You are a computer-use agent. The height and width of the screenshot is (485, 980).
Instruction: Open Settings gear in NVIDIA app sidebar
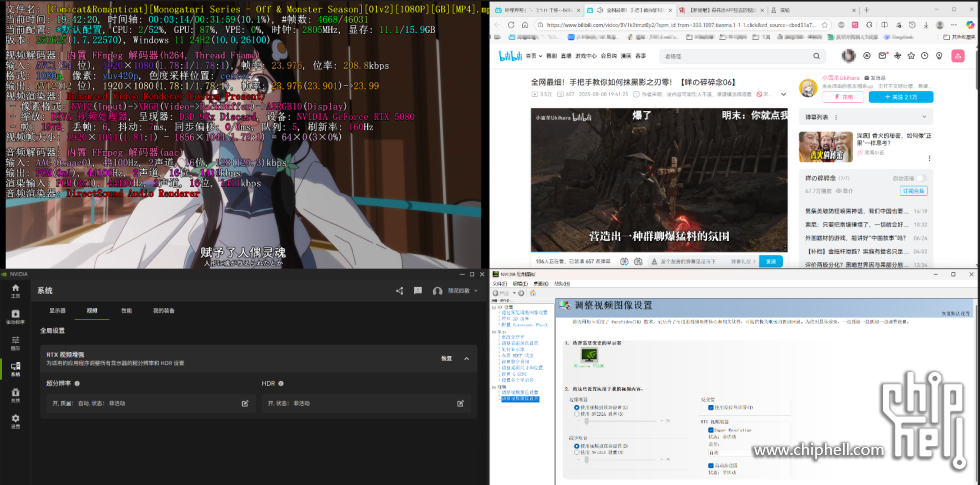click(x=16, y=421)
